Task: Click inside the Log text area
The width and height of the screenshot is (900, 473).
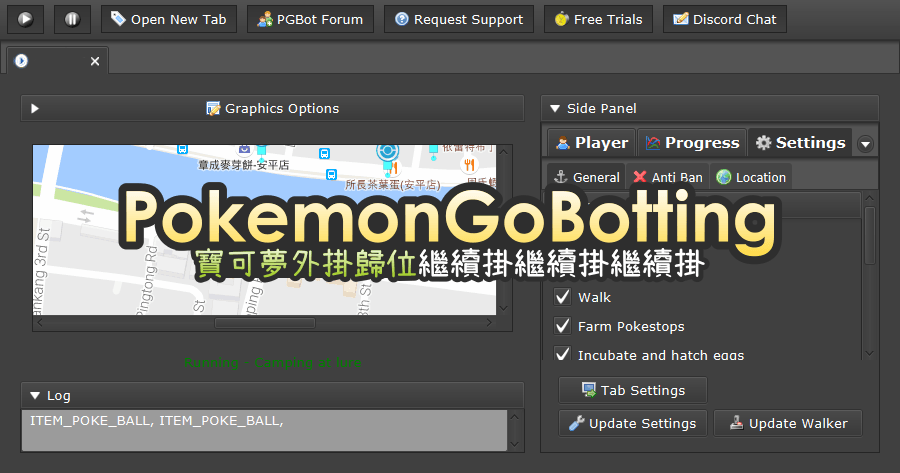Action: (x=264, y=431)
